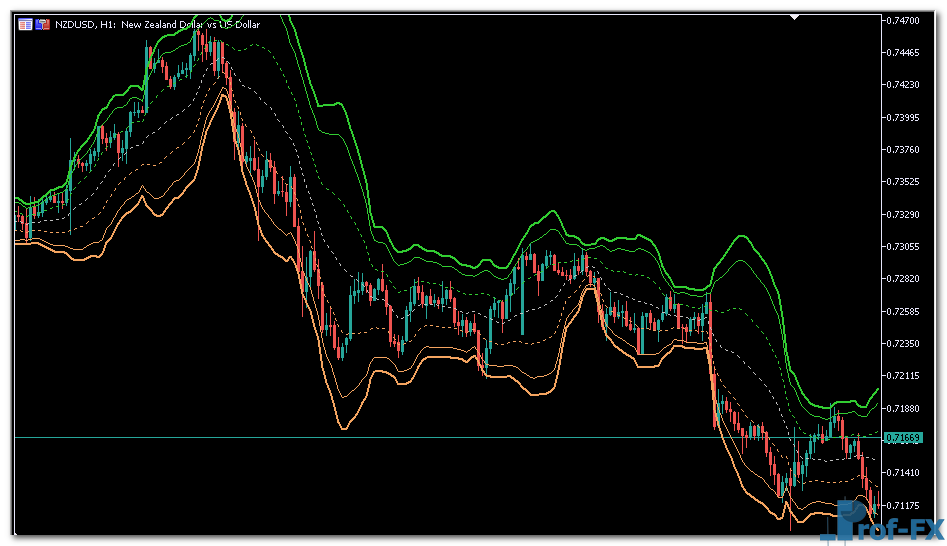This screenshot has height=546, width=947.
Task: Select the 0.72115 price scale label
Action: click(x=904, y=376)
